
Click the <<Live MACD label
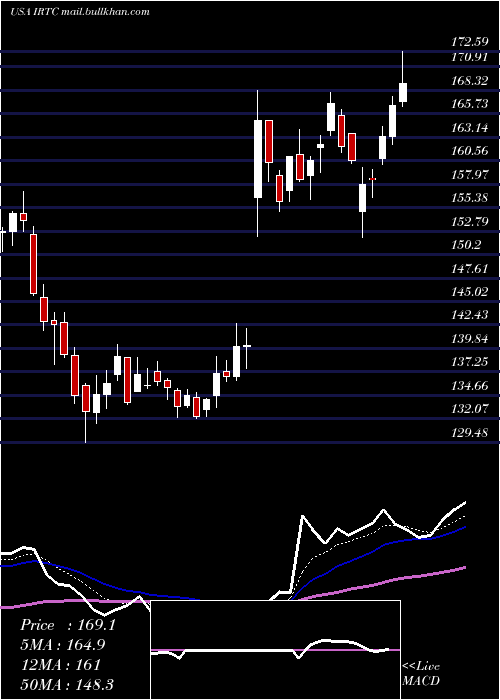[421, 673]
